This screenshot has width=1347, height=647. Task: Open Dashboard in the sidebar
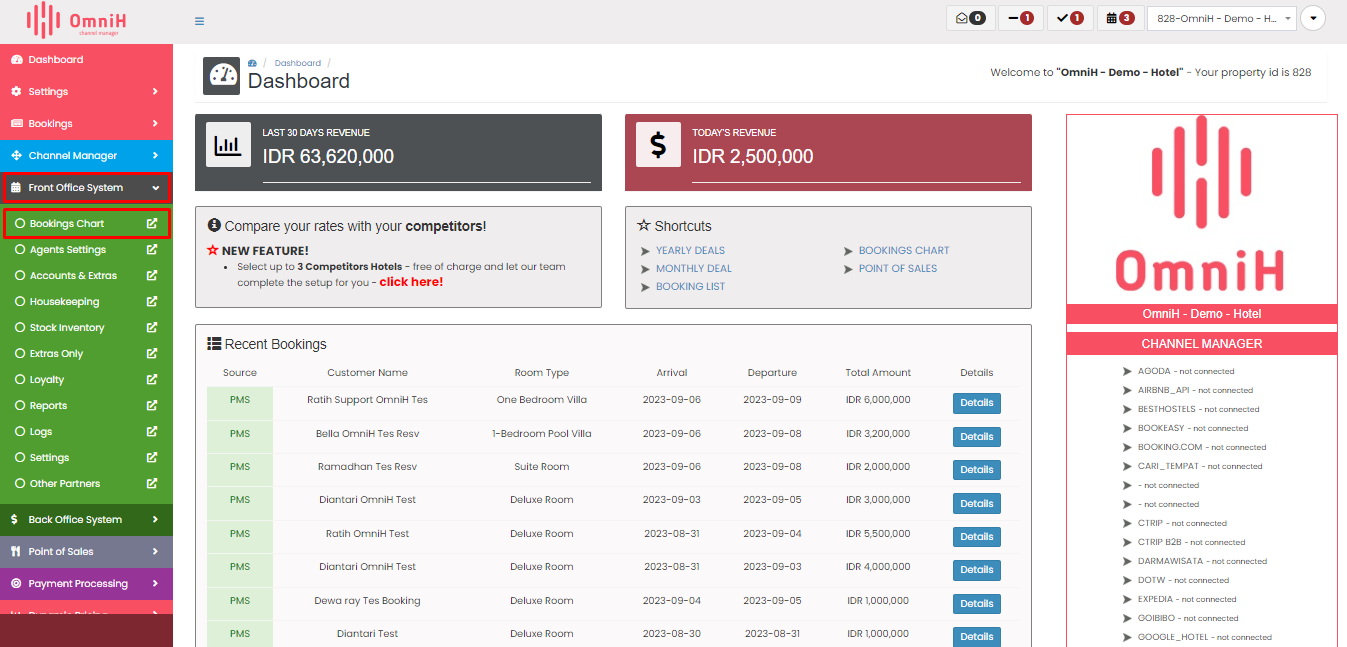pos(86,60)
